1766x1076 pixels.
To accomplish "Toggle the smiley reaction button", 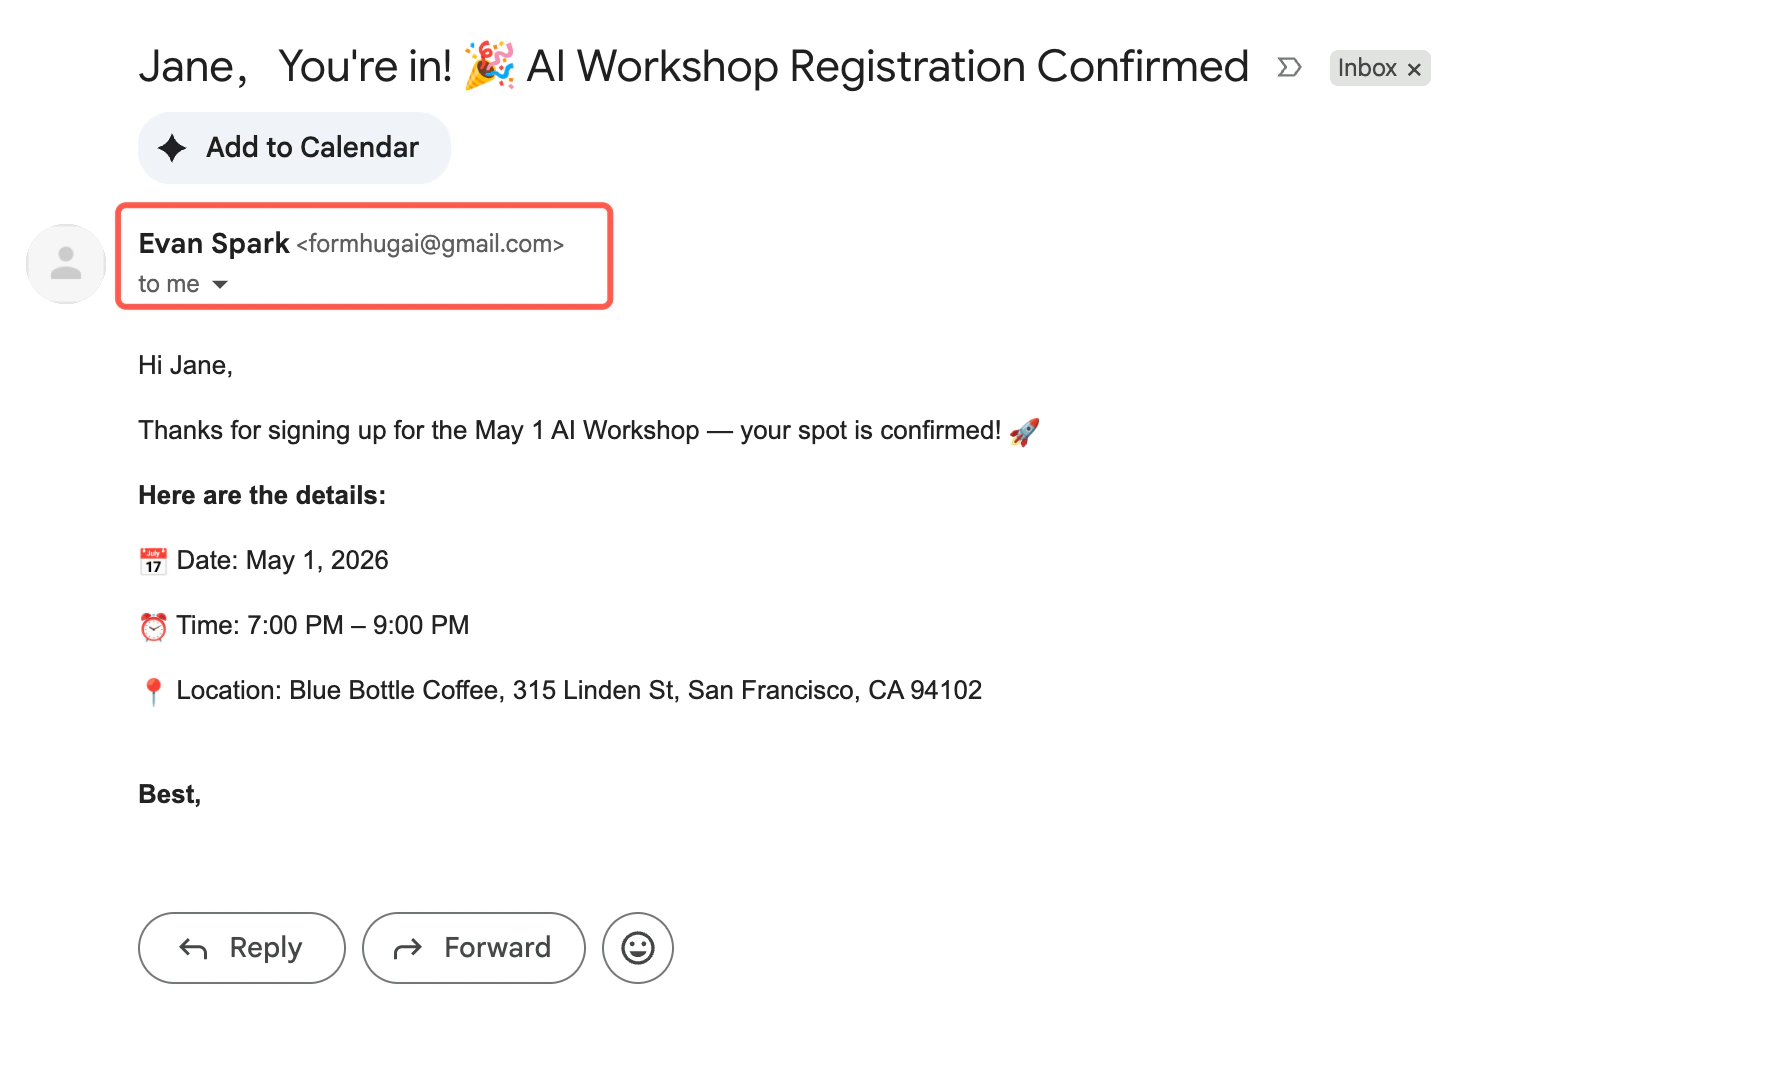I will pos(637,947).
